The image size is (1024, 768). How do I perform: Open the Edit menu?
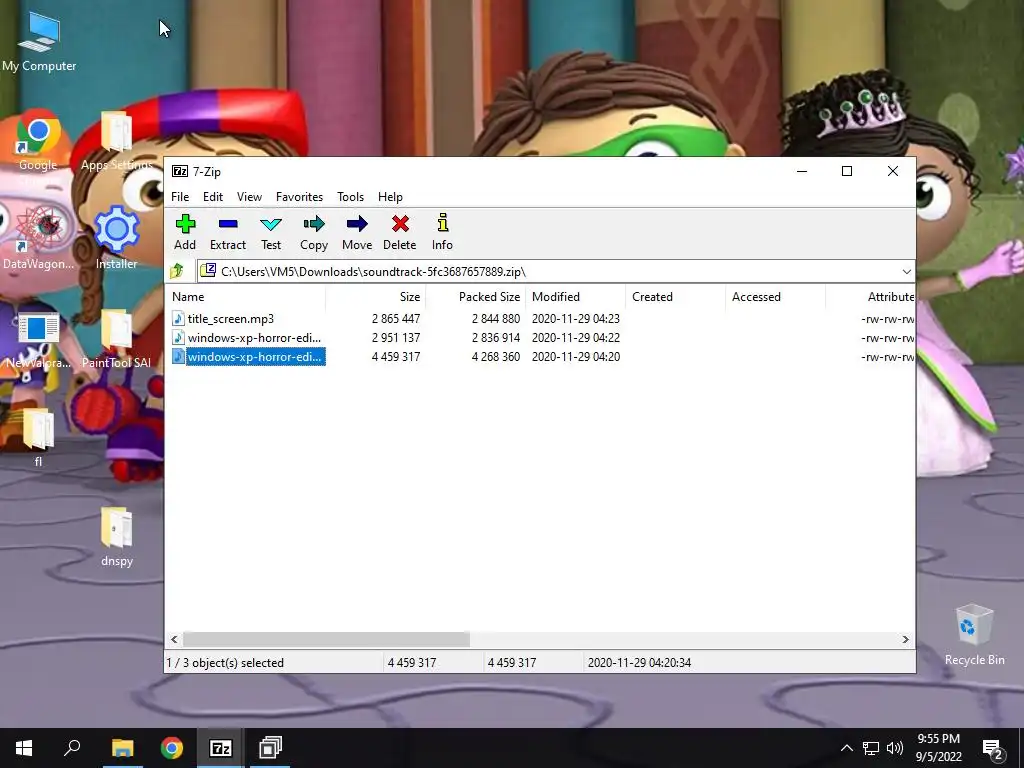213,197
